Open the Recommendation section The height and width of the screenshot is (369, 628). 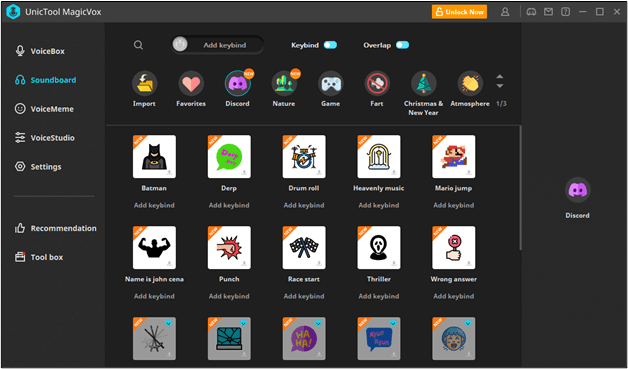tap(55, 228)
